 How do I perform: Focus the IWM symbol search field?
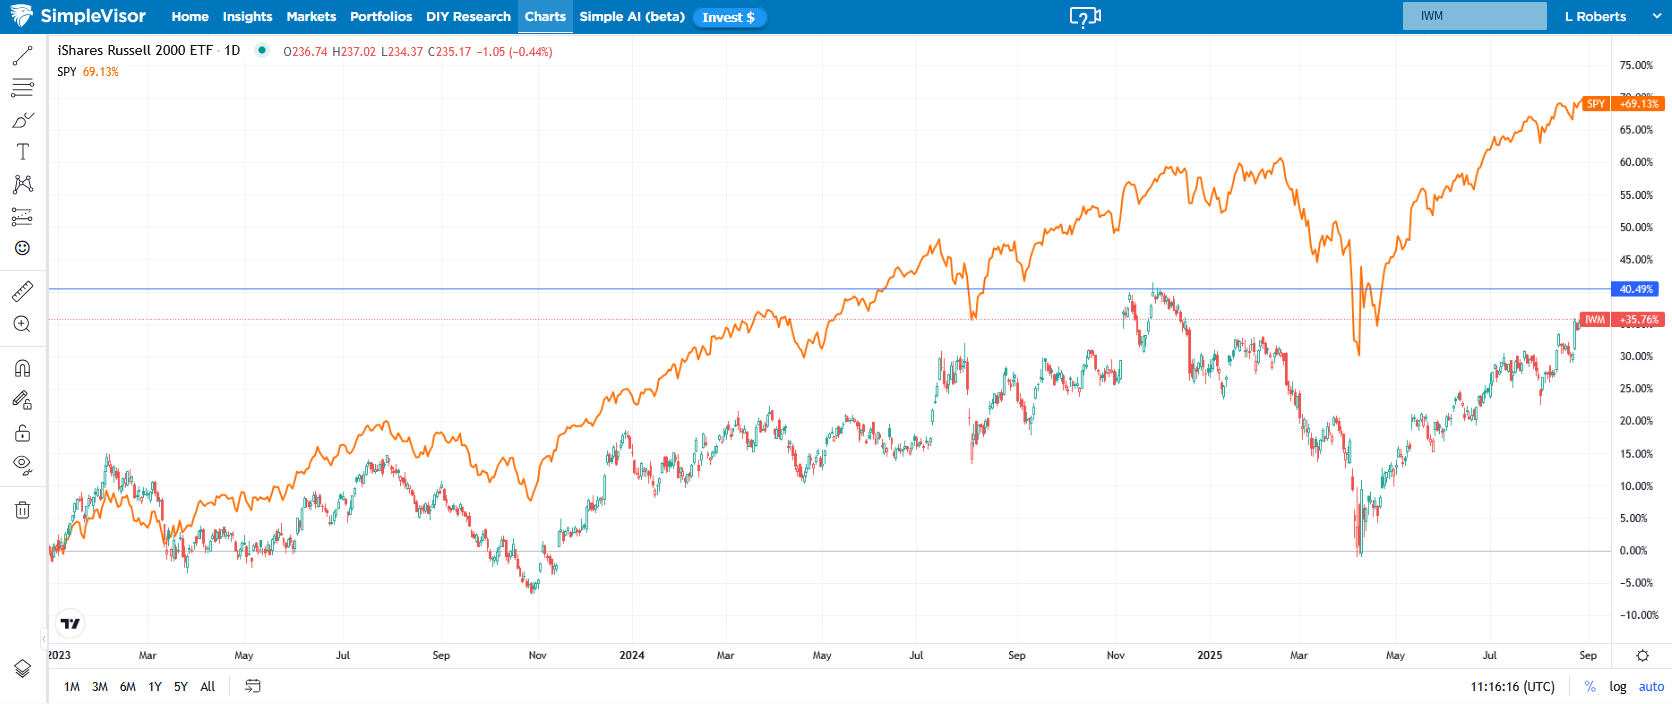1474,16
